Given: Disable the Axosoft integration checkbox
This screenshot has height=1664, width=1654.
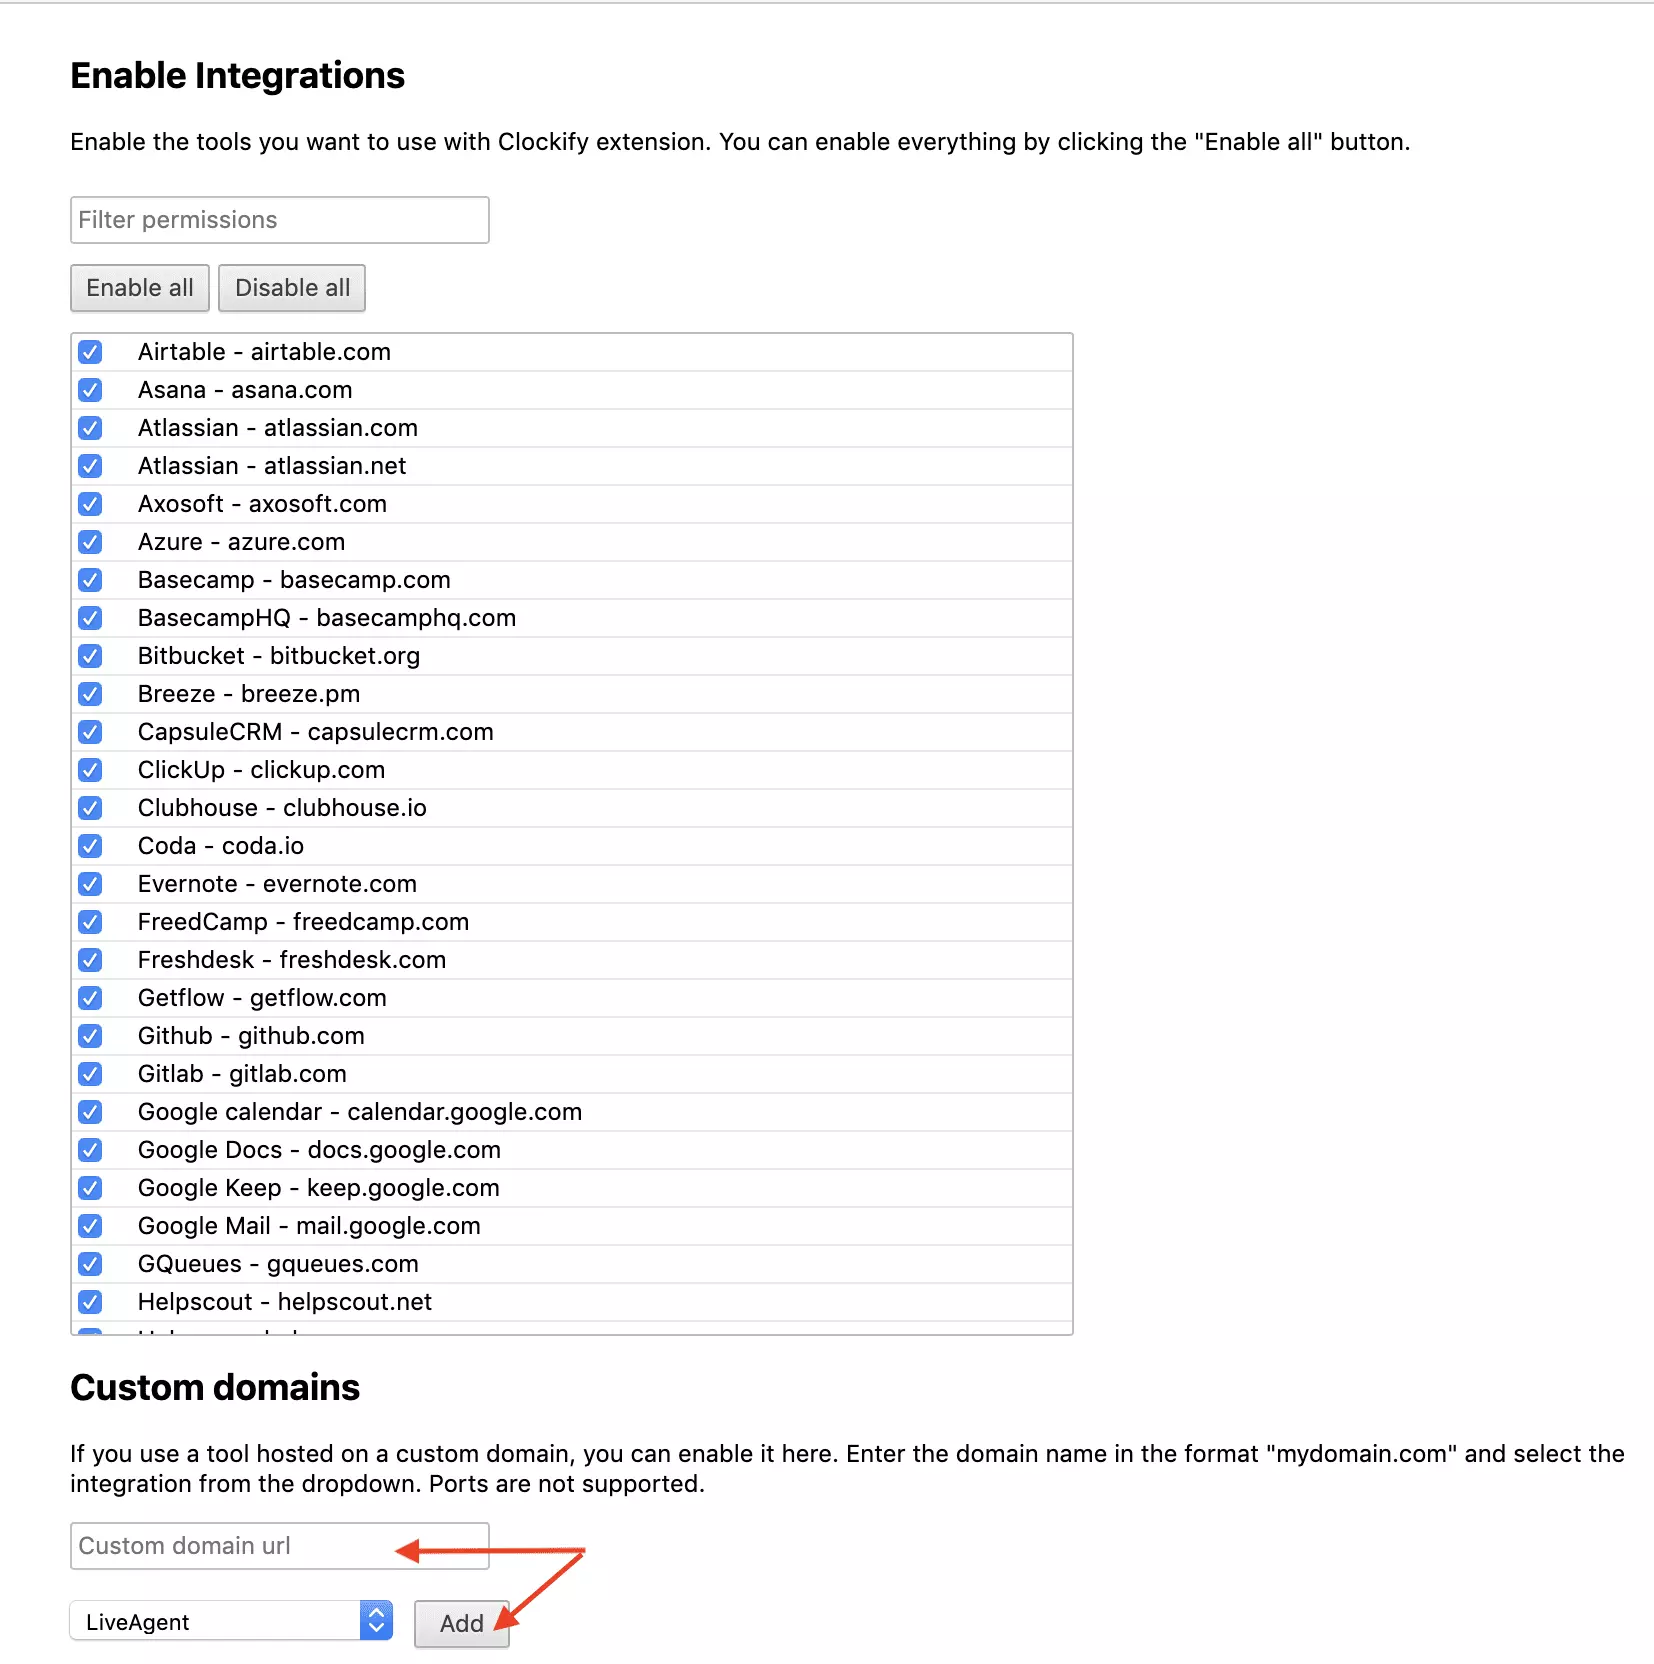Looking at the screenshot, I should [x=90, y=504].
